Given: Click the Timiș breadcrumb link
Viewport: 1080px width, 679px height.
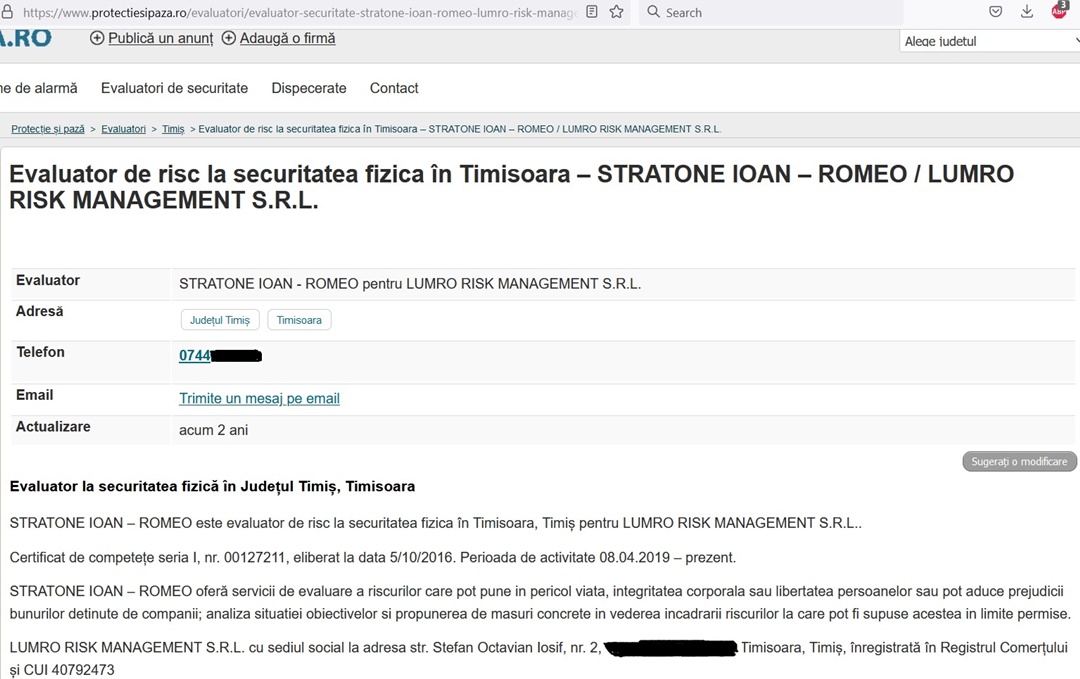Looking at the screenshot, I should point(173,129).
